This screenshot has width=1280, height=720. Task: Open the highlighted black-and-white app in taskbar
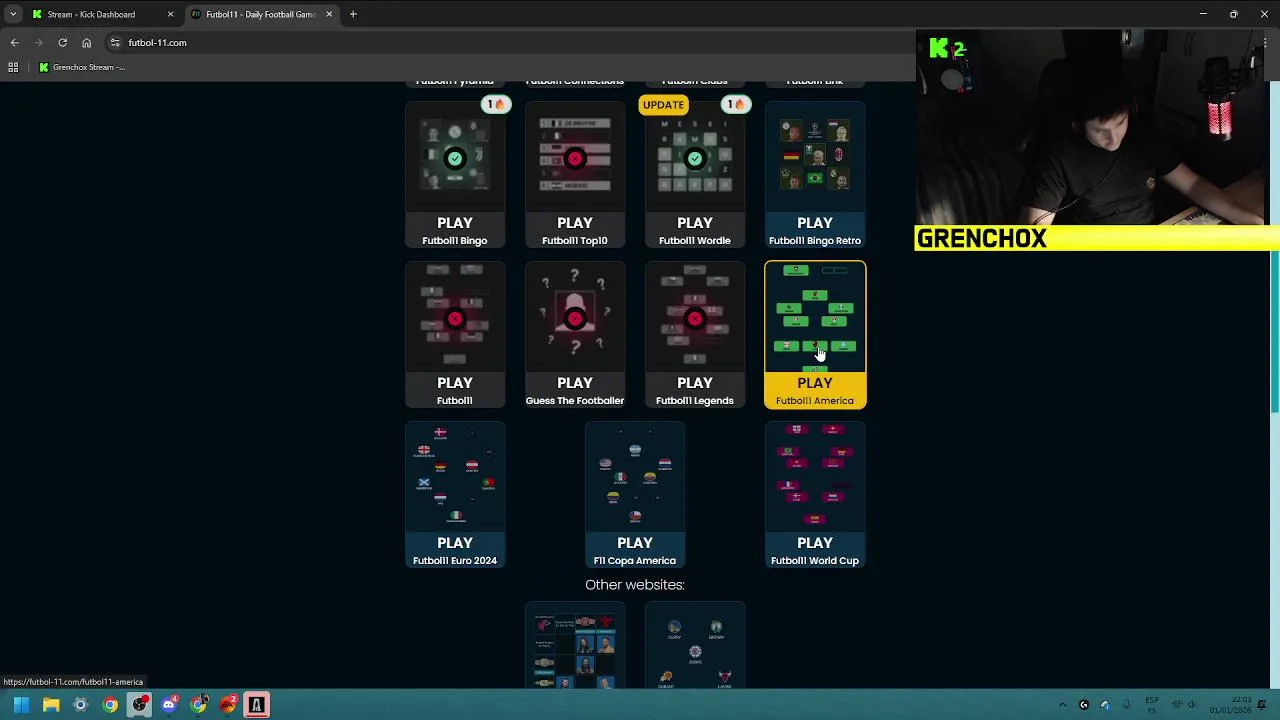(x=256, y=705)
